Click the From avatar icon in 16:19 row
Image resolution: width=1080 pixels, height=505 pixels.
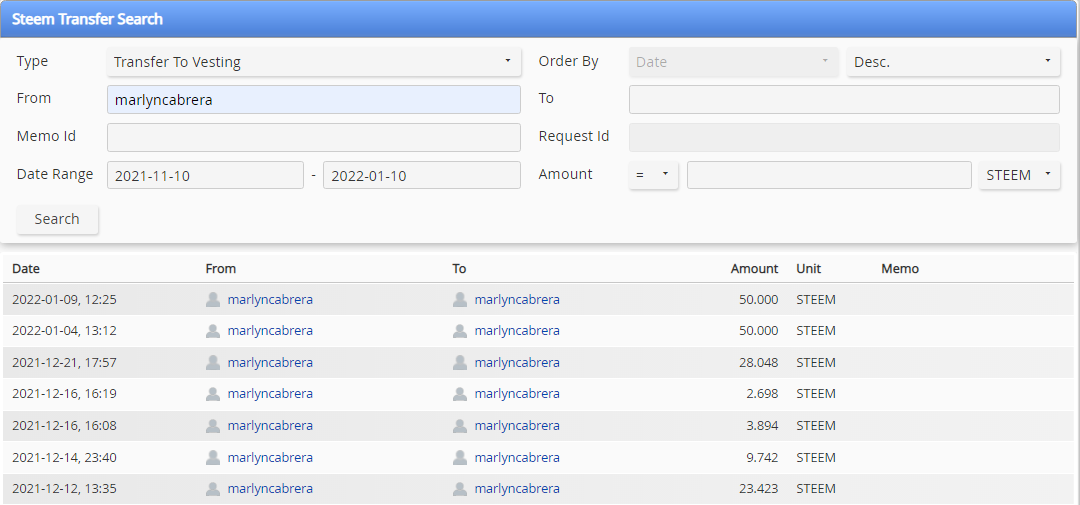(x=213, y=394)
